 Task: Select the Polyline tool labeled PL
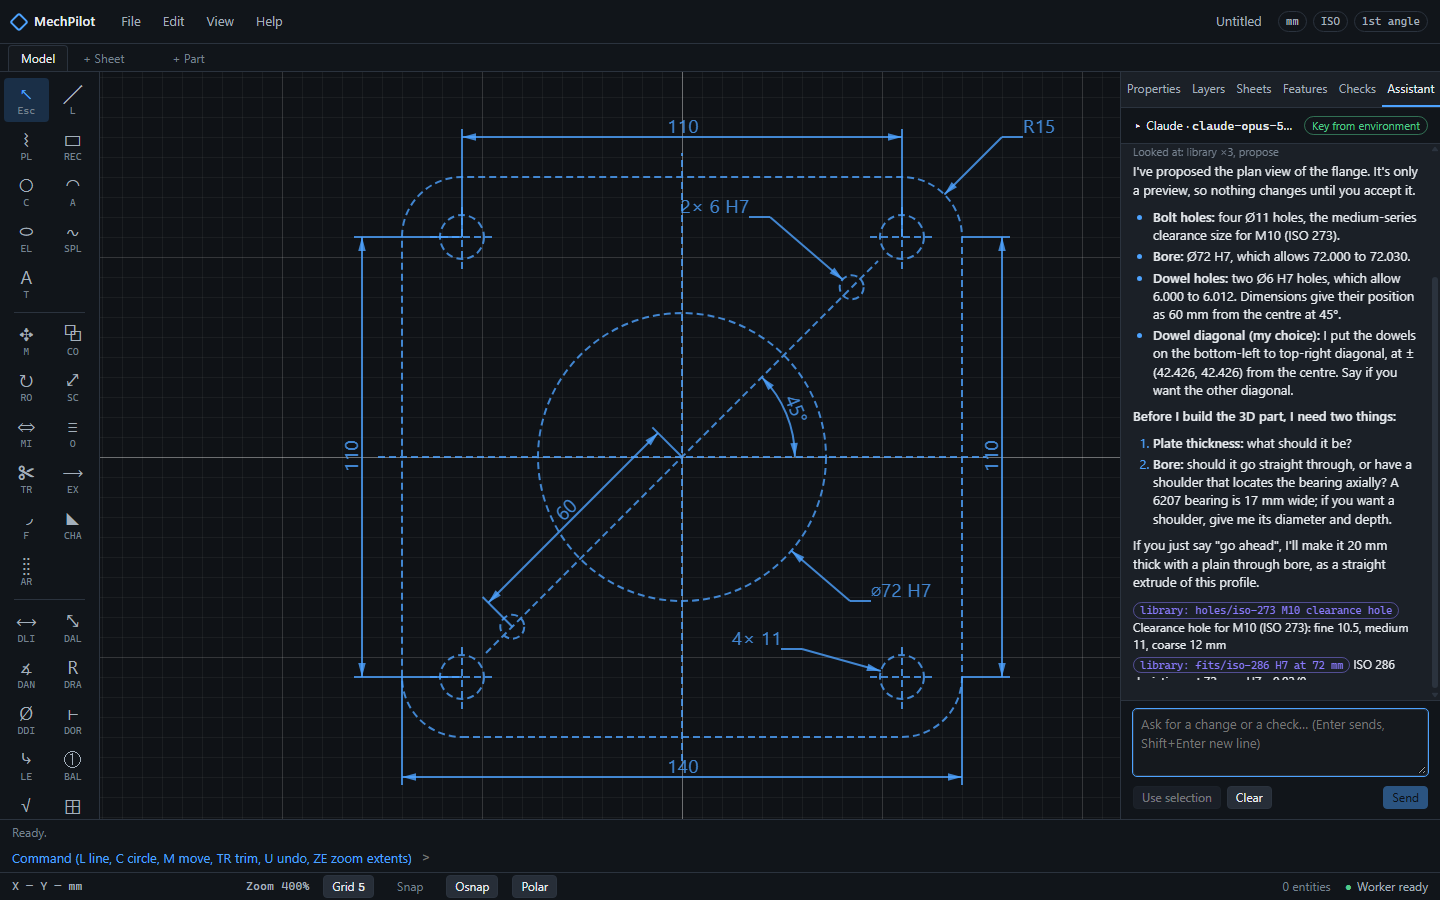(x=26, y=146)
